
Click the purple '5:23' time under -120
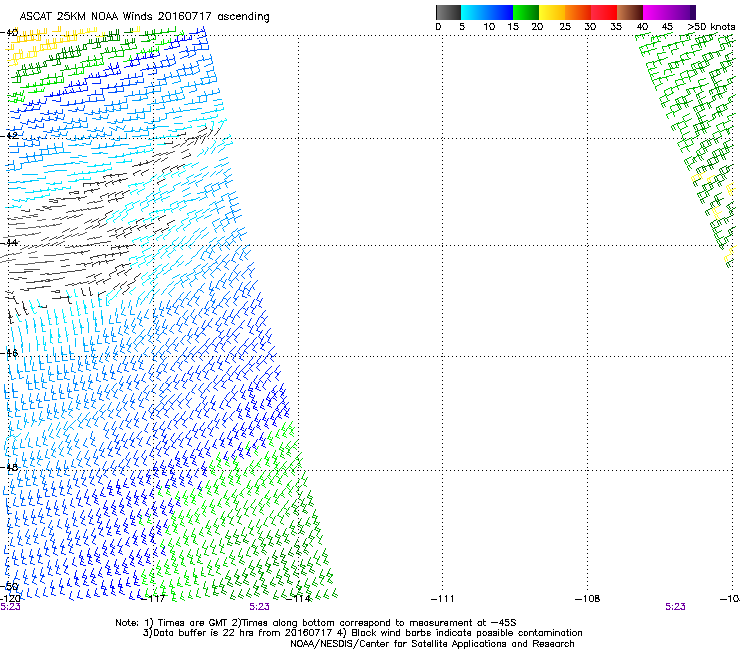click(x=10, y=607)
